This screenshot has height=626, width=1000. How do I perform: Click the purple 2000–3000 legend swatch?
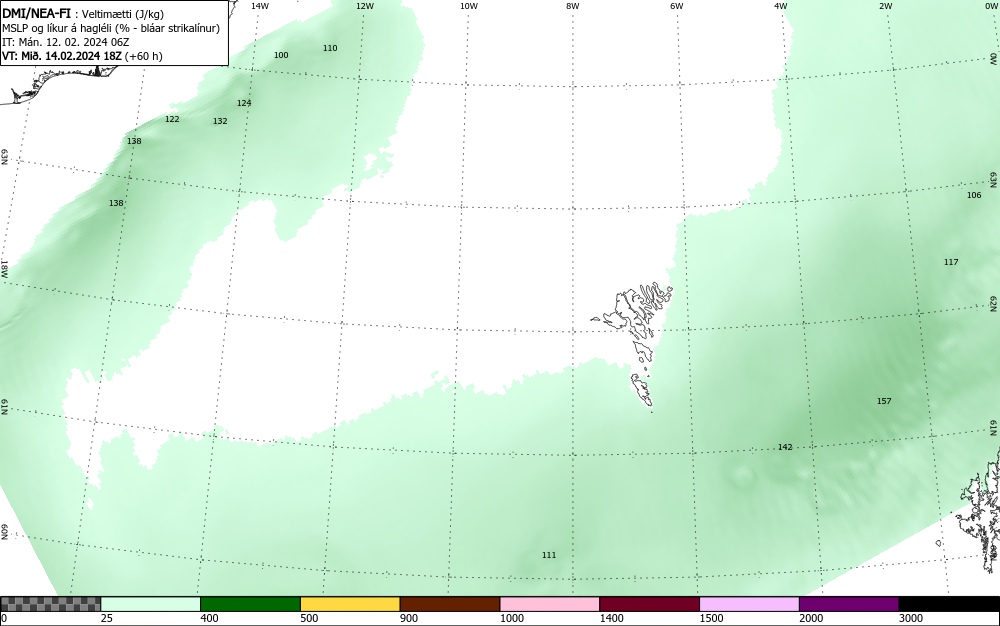pyautogui.click(x=849, y=604)
